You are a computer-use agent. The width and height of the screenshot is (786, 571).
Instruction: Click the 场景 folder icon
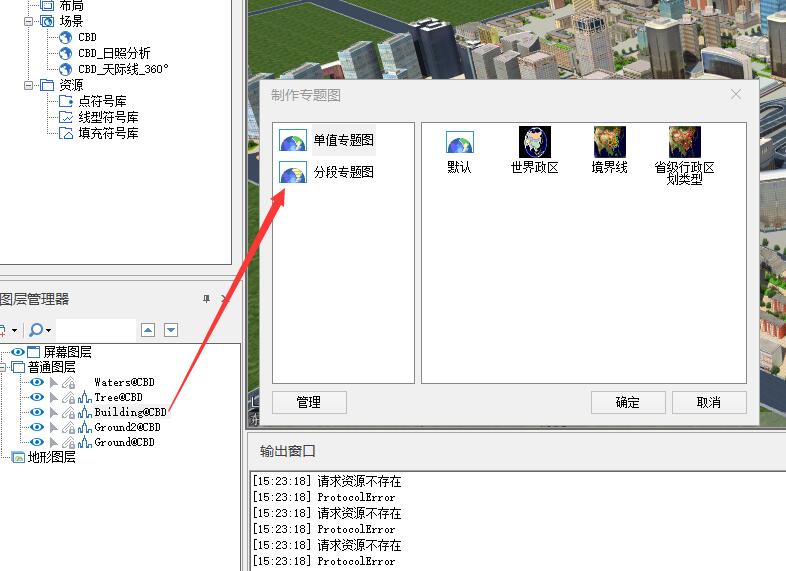(47, 21)
